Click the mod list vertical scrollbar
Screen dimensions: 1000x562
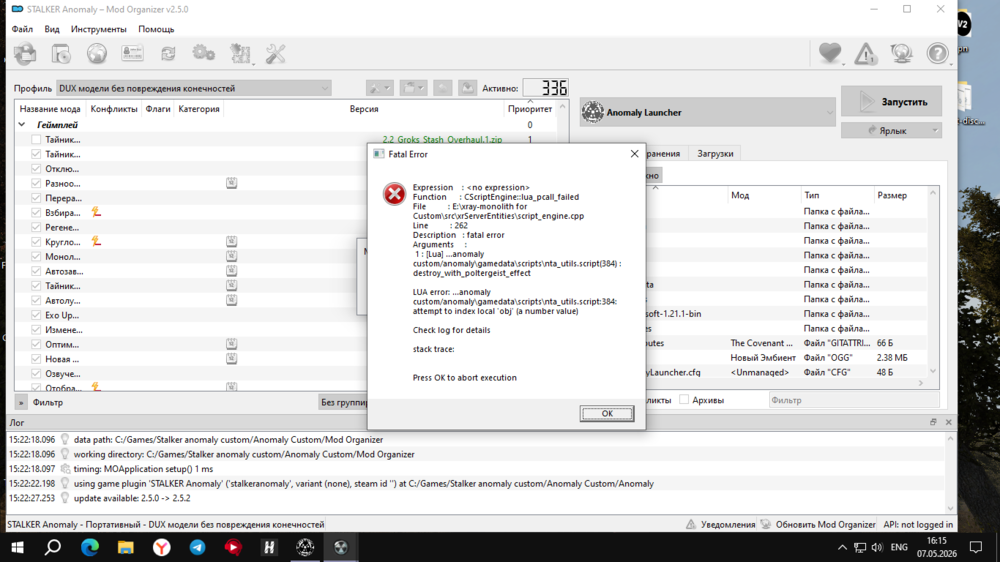pyautogui.click(x=562, y=246)
